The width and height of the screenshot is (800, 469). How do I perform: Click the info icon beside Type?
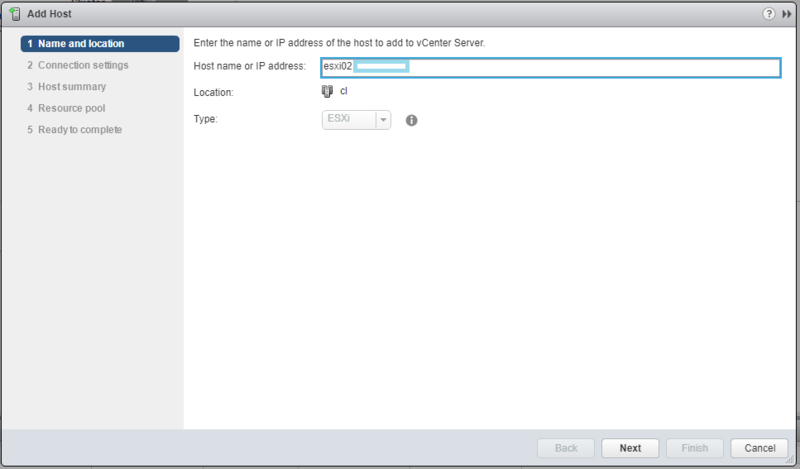tap(411, 120)
